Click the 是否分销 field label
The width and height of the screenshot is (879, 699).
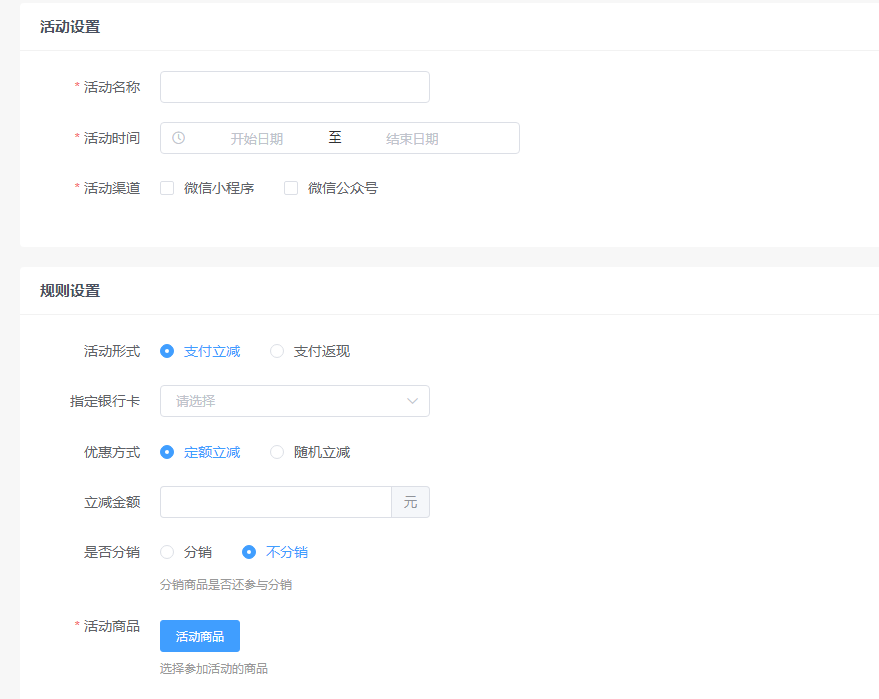[112, 552]
